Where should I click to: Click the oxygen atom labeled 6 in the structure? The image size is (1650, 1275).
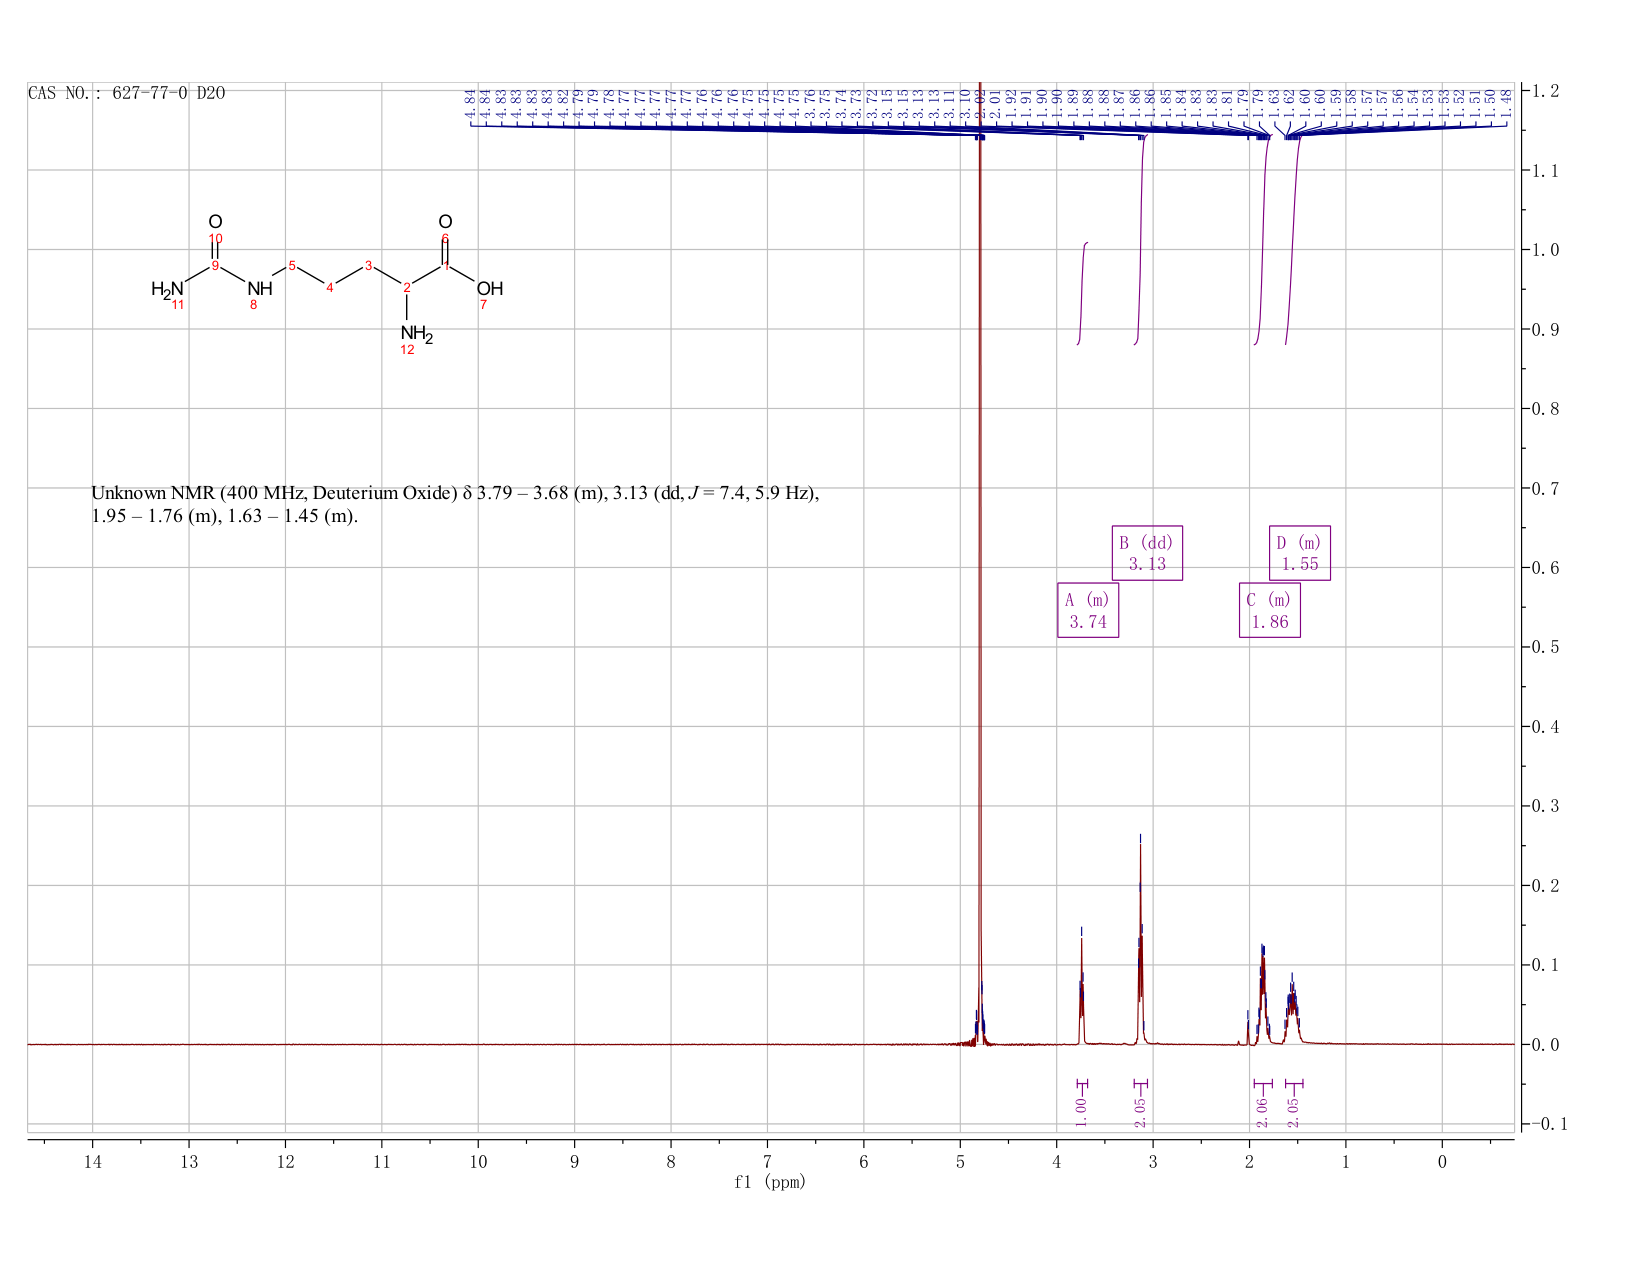445,222
